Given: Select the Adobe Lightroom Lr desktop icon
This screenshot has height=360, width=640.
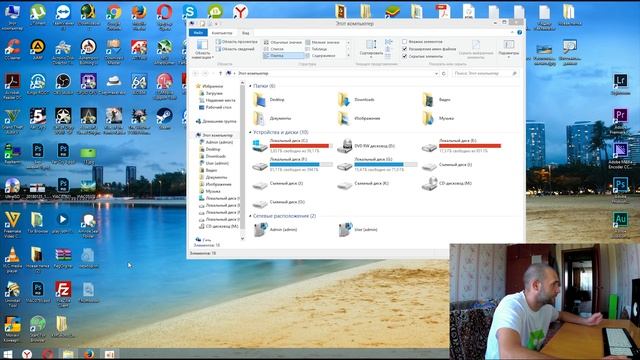Looking at the screenshot, I should 620,83.
